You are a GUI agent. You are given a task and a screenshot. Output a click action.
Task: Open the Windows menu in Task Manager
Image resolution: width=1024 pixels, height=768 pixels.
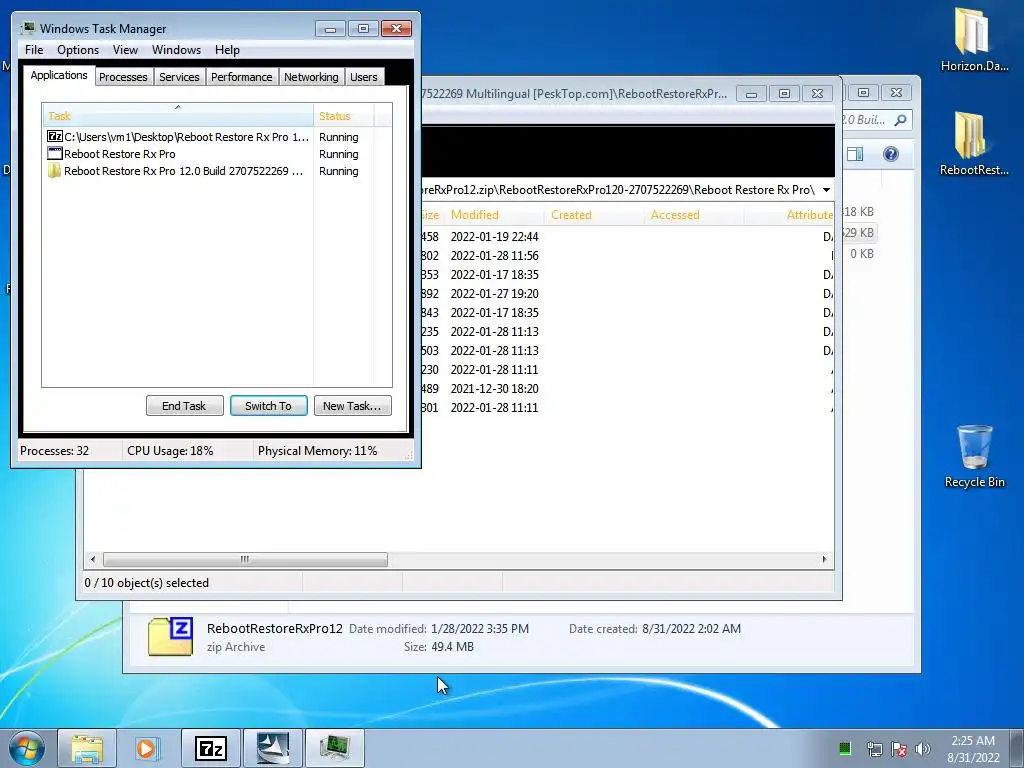176,50
